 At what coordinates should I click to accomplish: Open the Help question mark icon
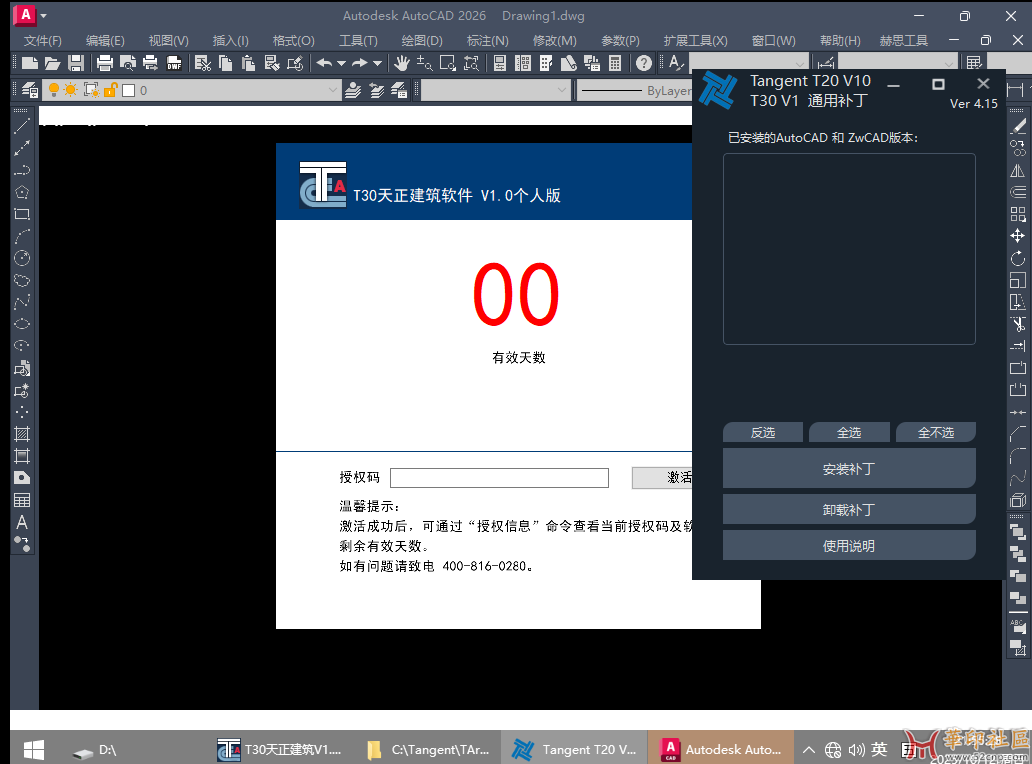(x=644, y=63)
